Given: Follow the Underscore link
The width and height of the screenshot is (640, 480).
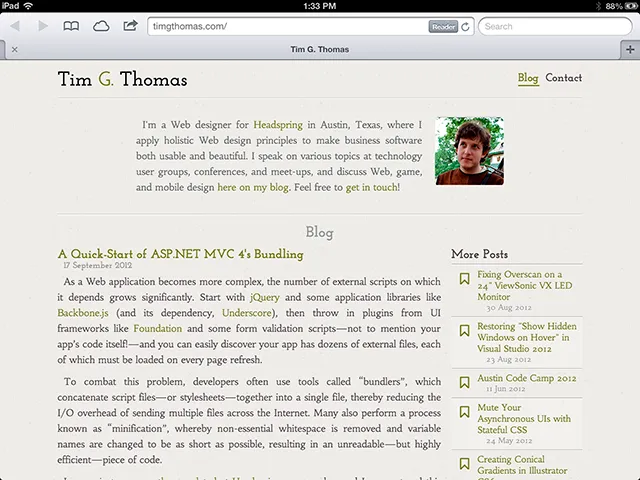Looking at the screenshot, I should pos(247,313).
